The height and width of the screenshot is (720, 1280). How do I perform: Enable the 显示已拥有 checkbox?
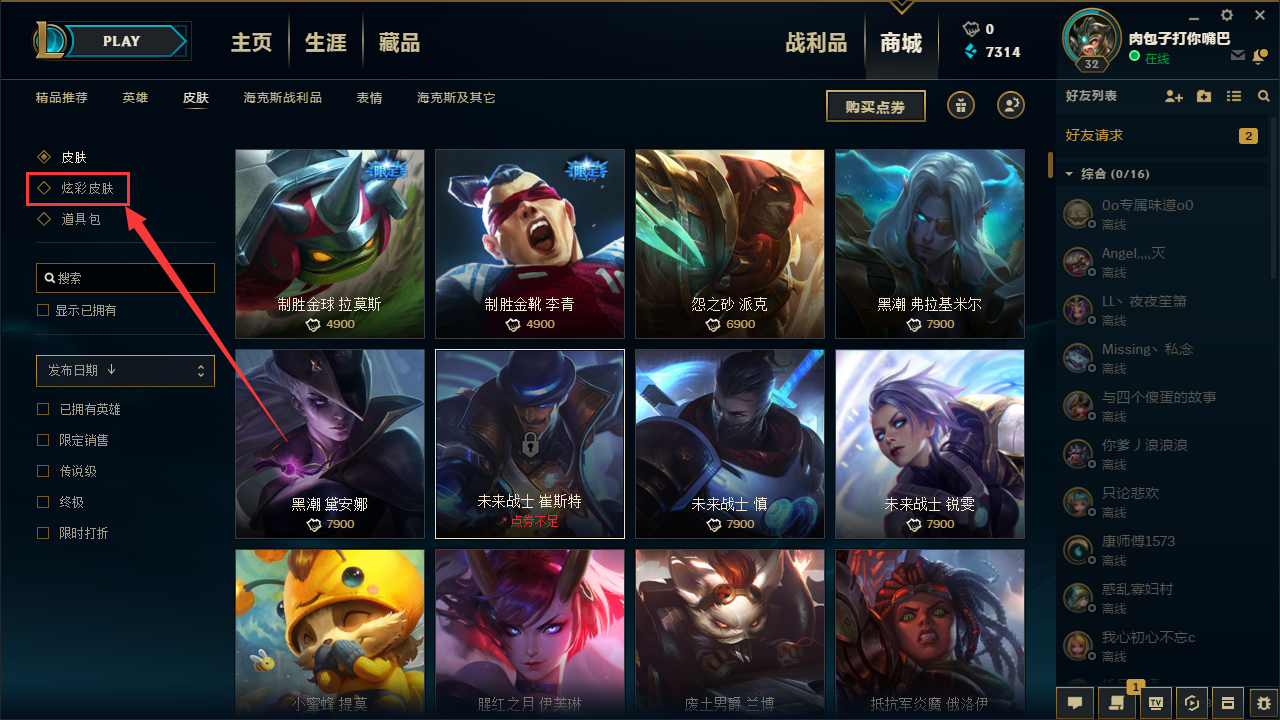click(43, 310)
